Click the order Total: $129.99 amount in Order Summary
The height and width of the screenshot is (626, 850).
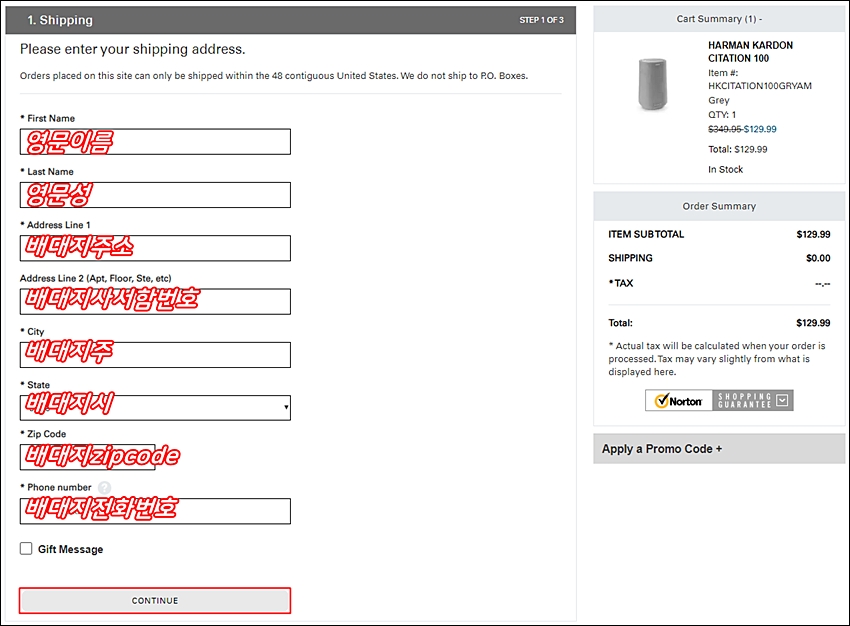click(813, 323)
